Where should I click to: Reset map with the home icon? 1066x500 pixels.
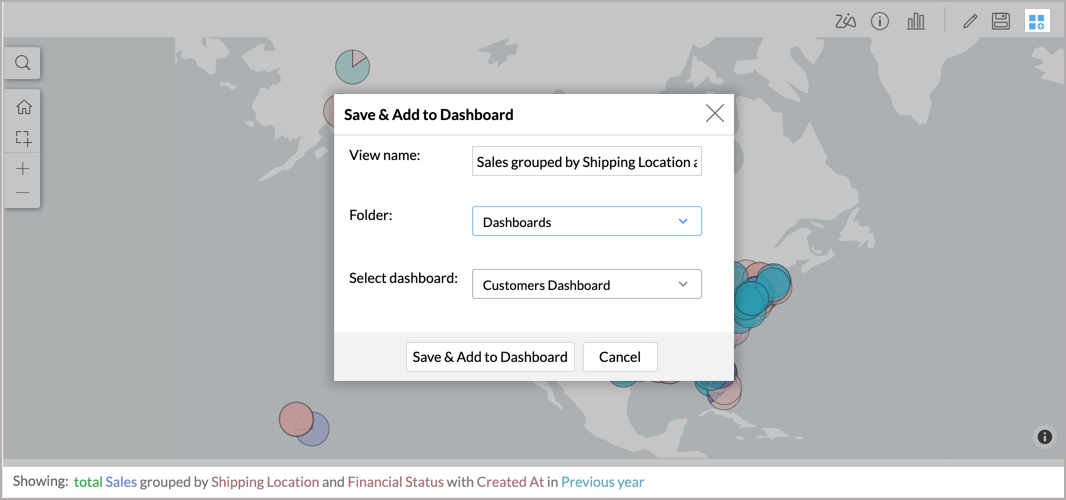23,107
